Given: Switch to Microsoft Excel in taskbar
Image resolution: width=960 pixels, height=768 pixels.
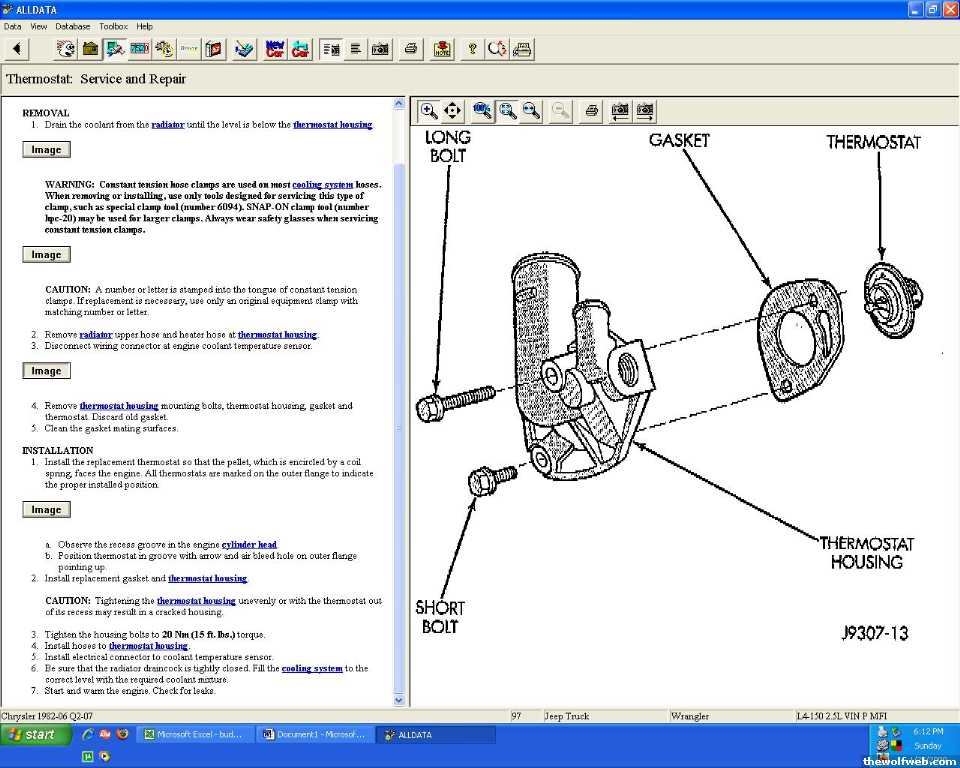Looking at the screenshot, I should pos(194,735).
